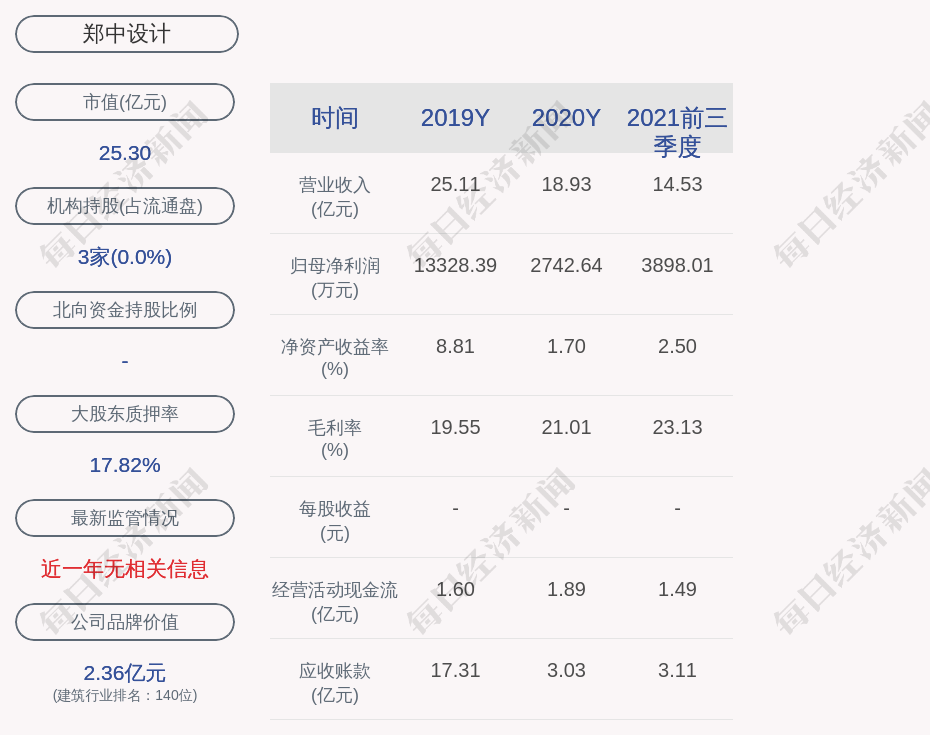Image resolution: width=930 pixels, height=735 pixels.
Task: Click the market value 25.30
Action: tap(125, 153)
